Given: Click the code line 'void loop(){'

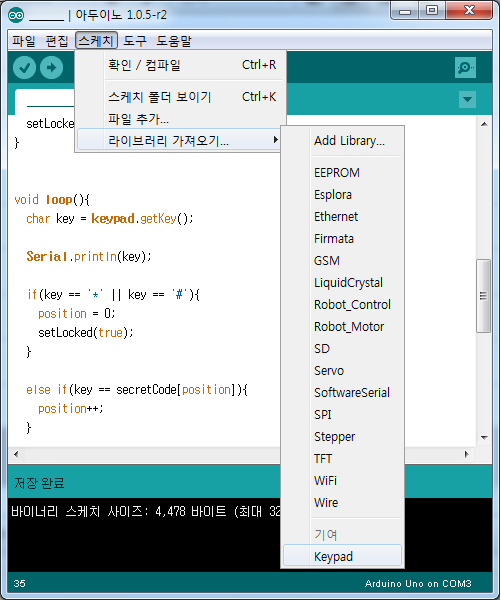Looking at the screenshot, I should pos(52,200).
